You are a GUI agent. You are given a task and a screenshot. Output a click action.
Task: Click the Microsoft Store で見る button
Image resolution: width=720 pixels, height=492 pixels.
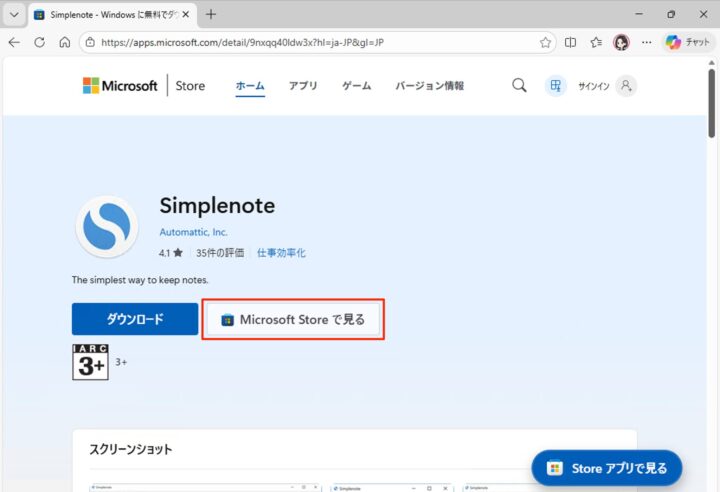293,320
